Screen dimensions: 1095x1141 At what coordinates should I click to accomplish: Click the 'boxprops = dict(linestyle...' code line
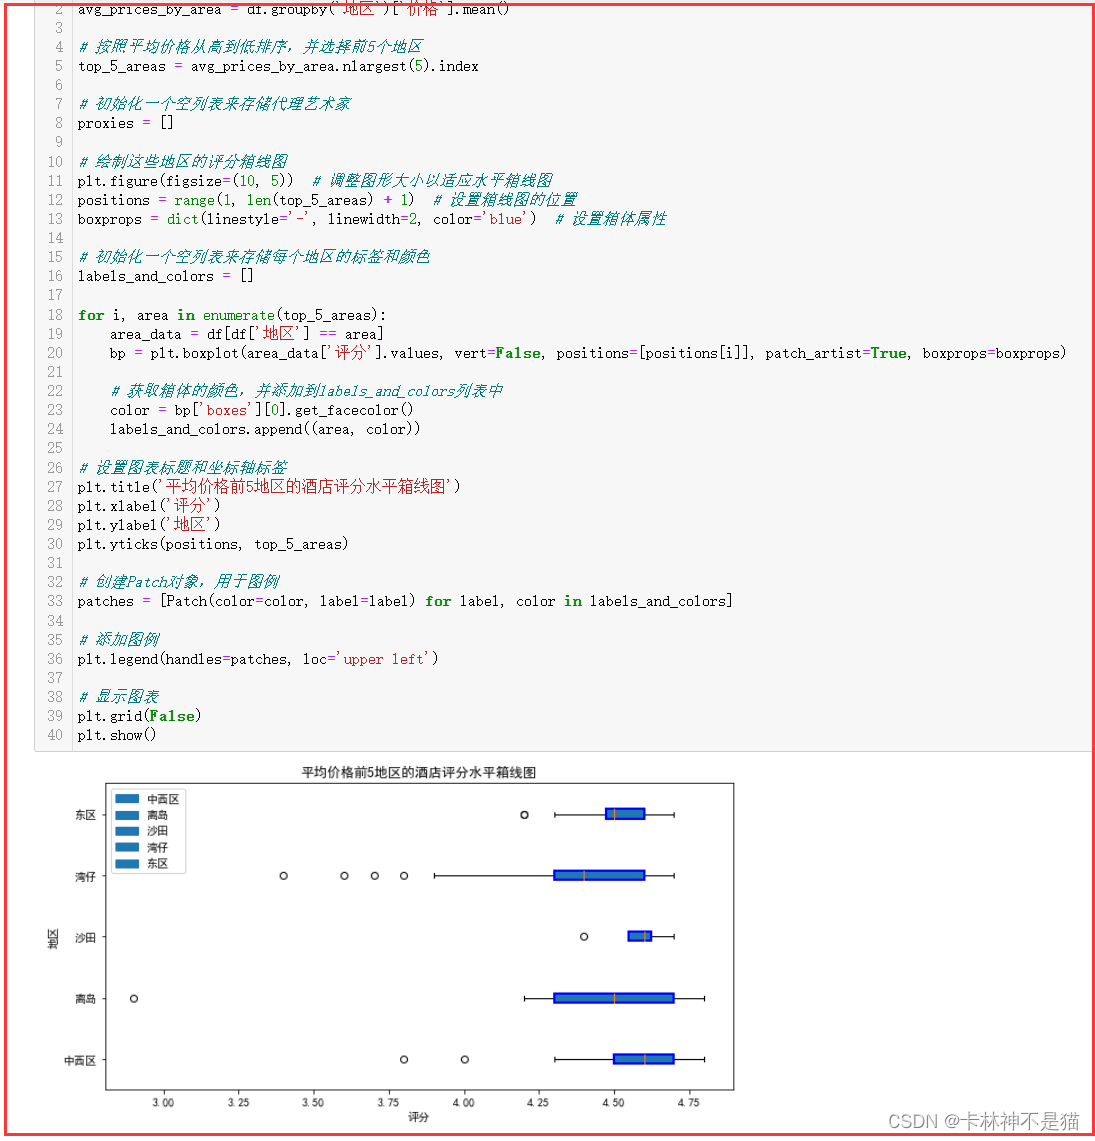click(307, 218)
